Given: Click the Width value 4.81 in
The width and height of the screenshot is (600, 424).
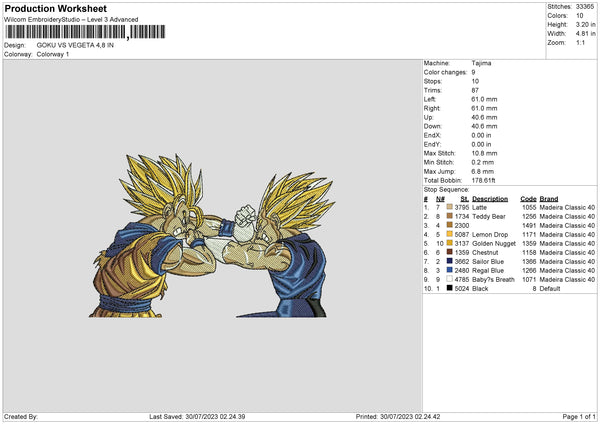Looking at the screenshot, I should pyautogui.click(x=585, y=34).
